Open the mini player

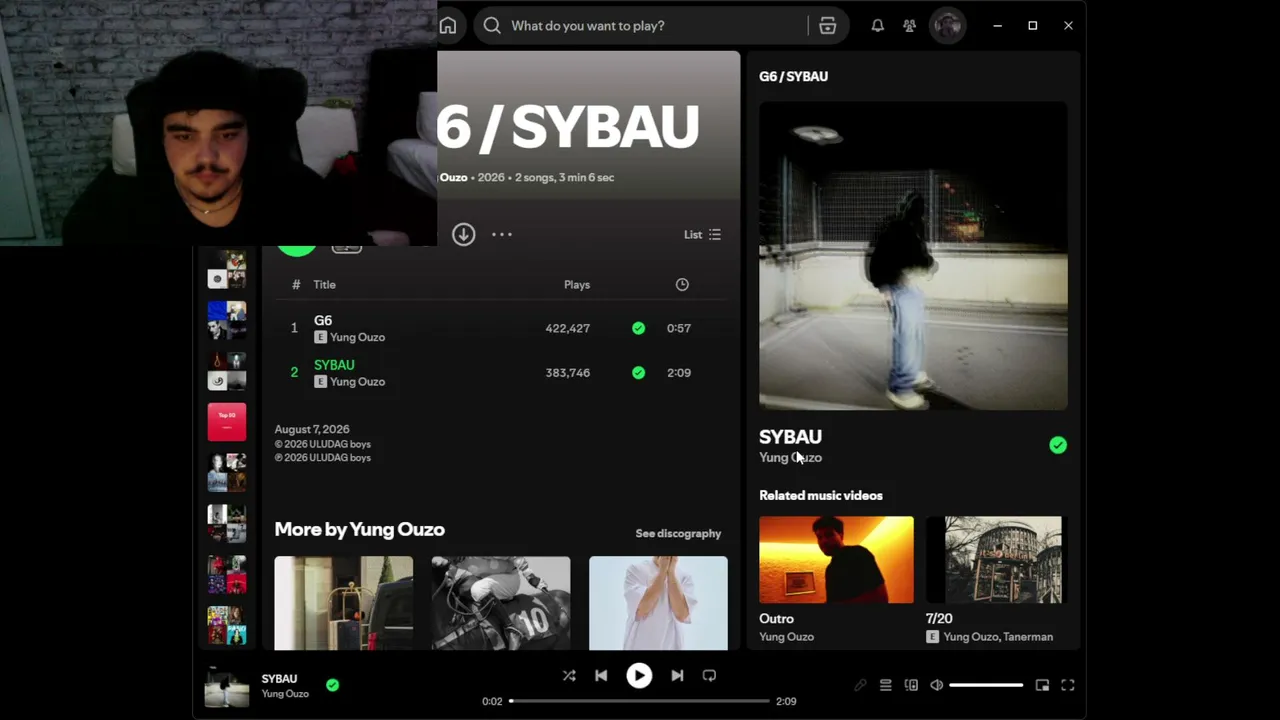pos(1042,685)
